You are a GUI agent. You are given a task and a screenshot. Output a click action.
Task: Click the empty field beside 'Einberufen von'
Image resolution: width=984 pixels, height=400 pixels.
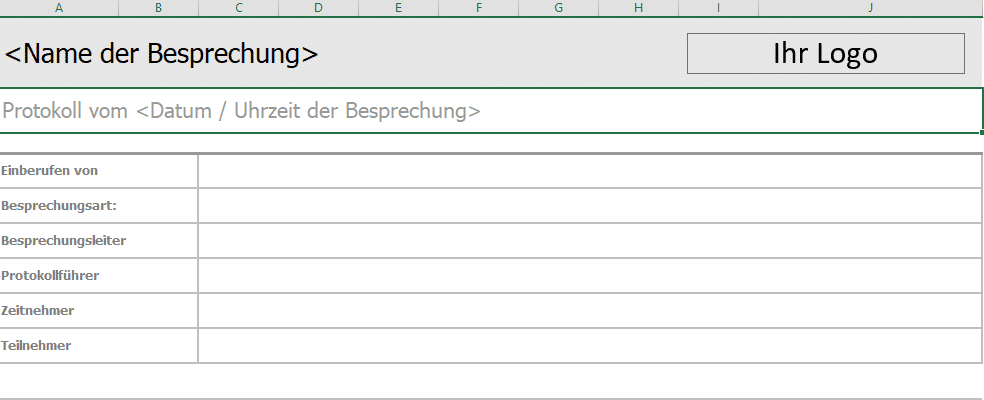tap(590, 171)
